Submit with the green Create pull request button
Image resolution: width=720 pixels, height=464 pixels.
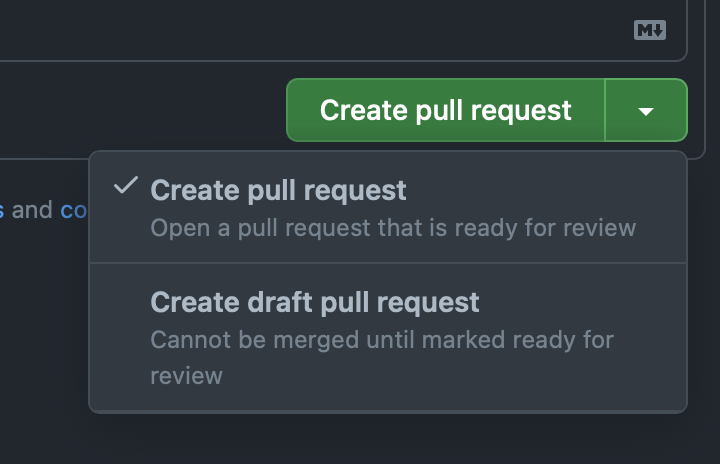pos(445,110)
